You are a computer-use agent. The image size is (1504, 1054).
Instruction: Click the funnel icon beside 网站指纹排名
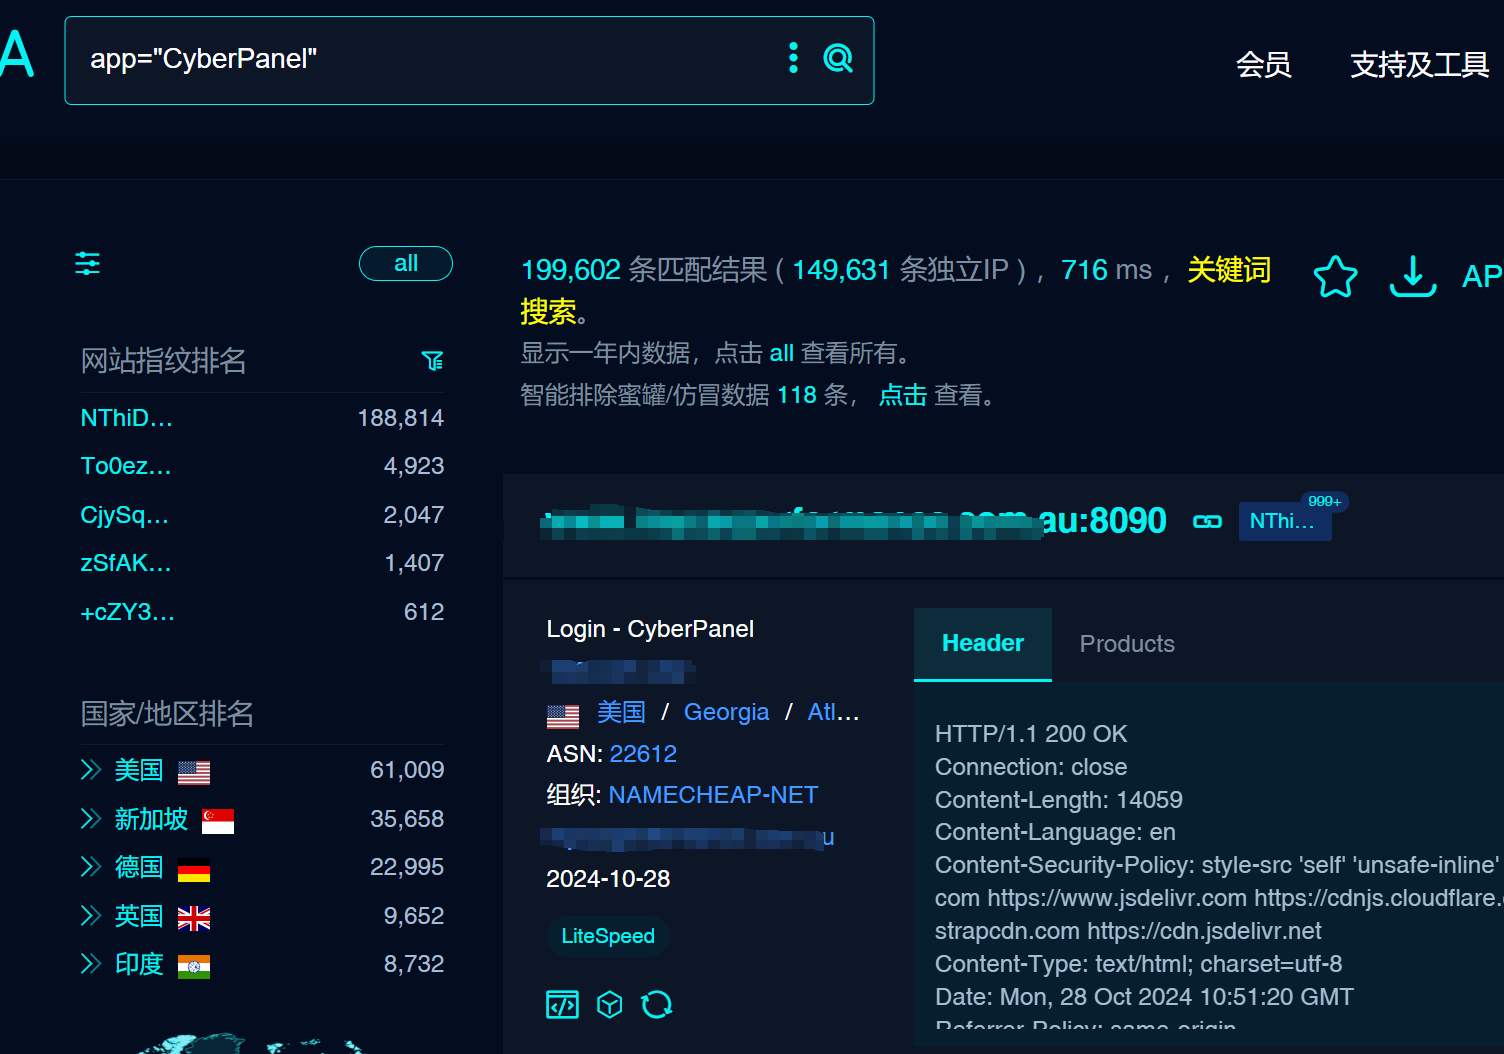pos(432,361)
